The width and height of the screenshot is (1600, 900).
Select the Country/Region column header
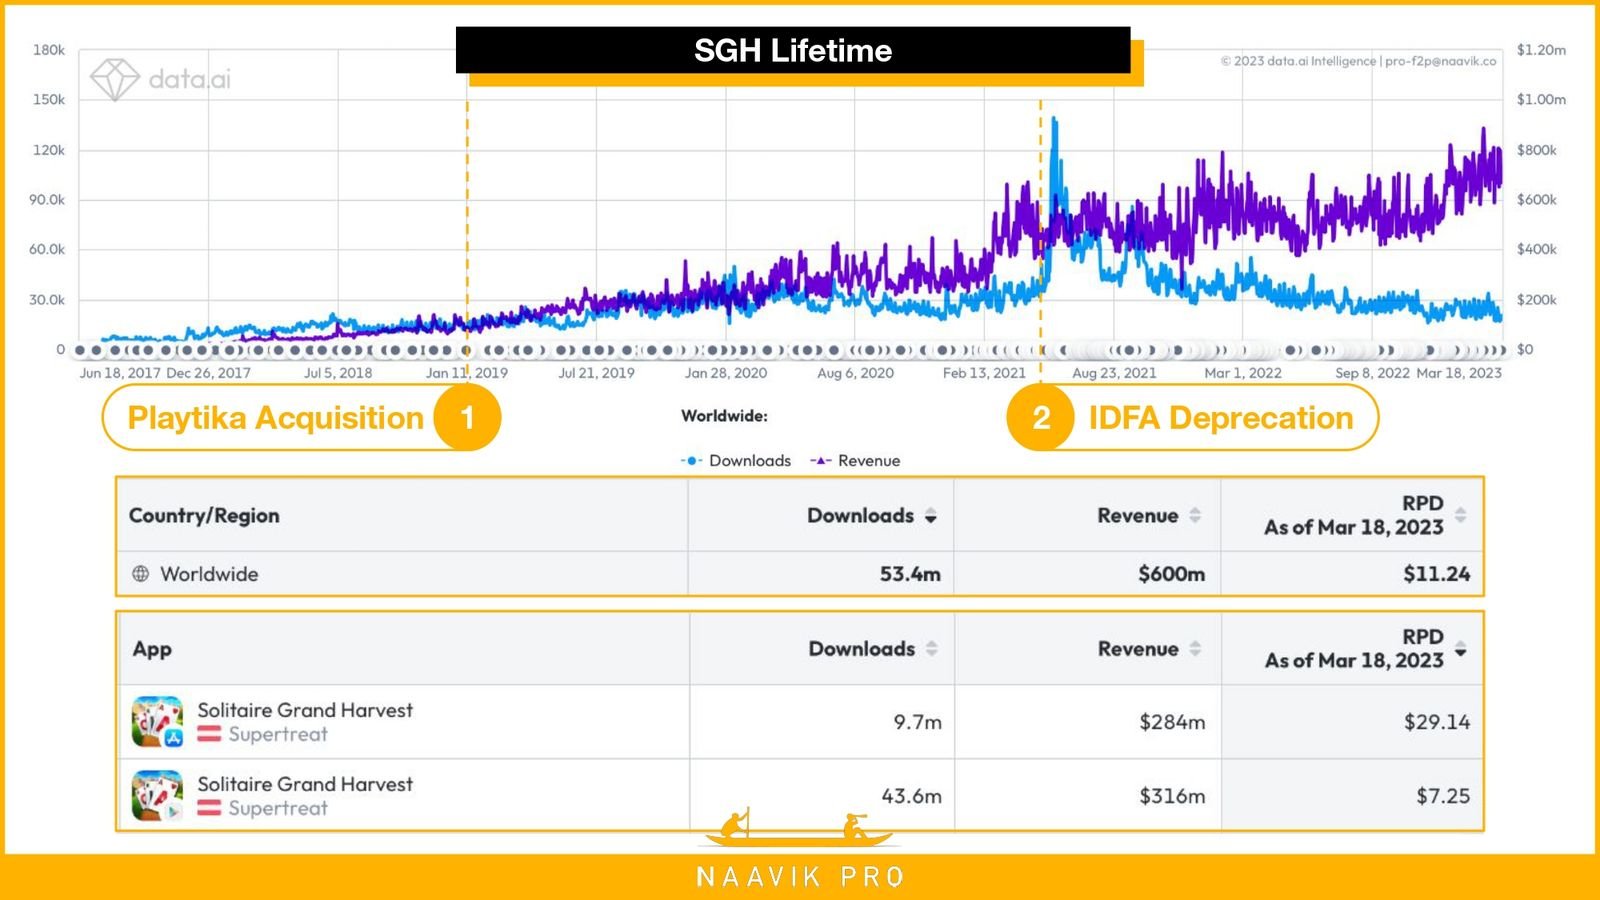point(204,516)
